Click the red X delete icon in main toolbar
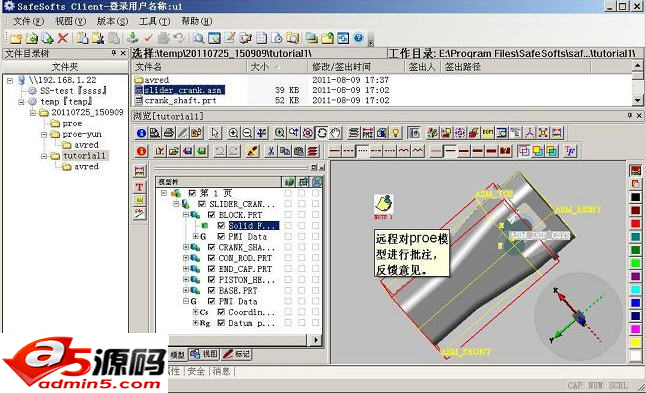The image size is (646, 393). coord(63,38)
